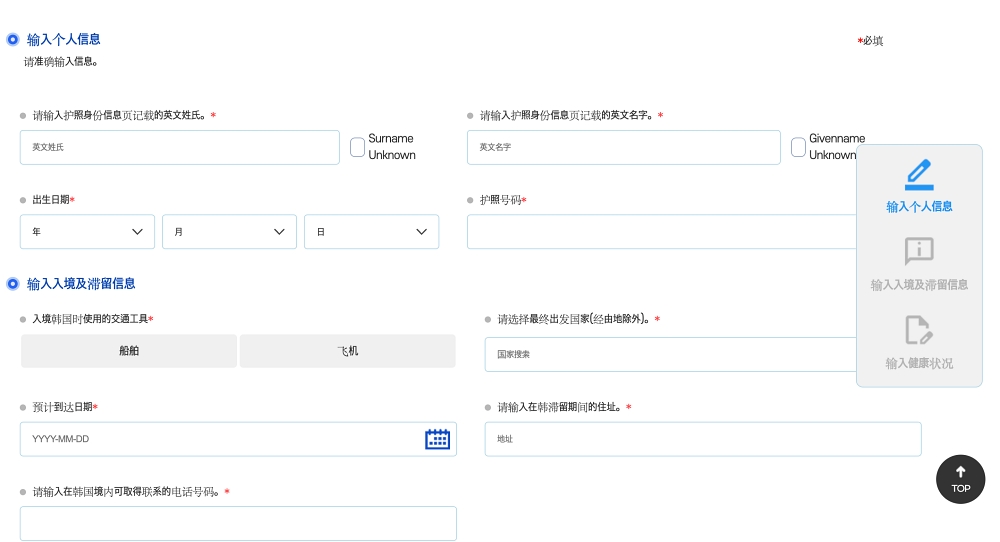Screen dimensions: 1000x542
Task: Click the 国家搜索 country search field
Action: click(670, 354)
